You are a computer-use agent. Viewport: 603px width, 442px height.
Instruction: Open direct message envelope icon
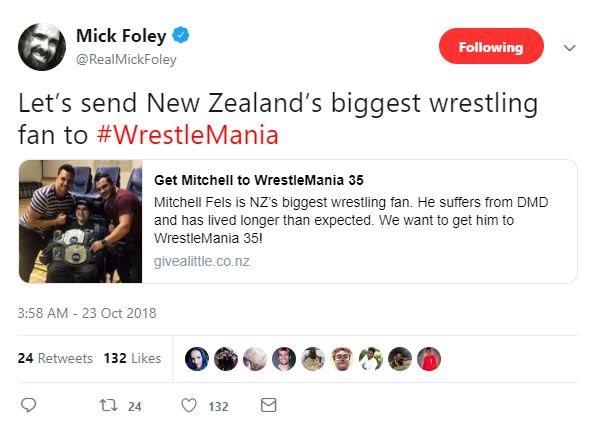tap(268, 406)
